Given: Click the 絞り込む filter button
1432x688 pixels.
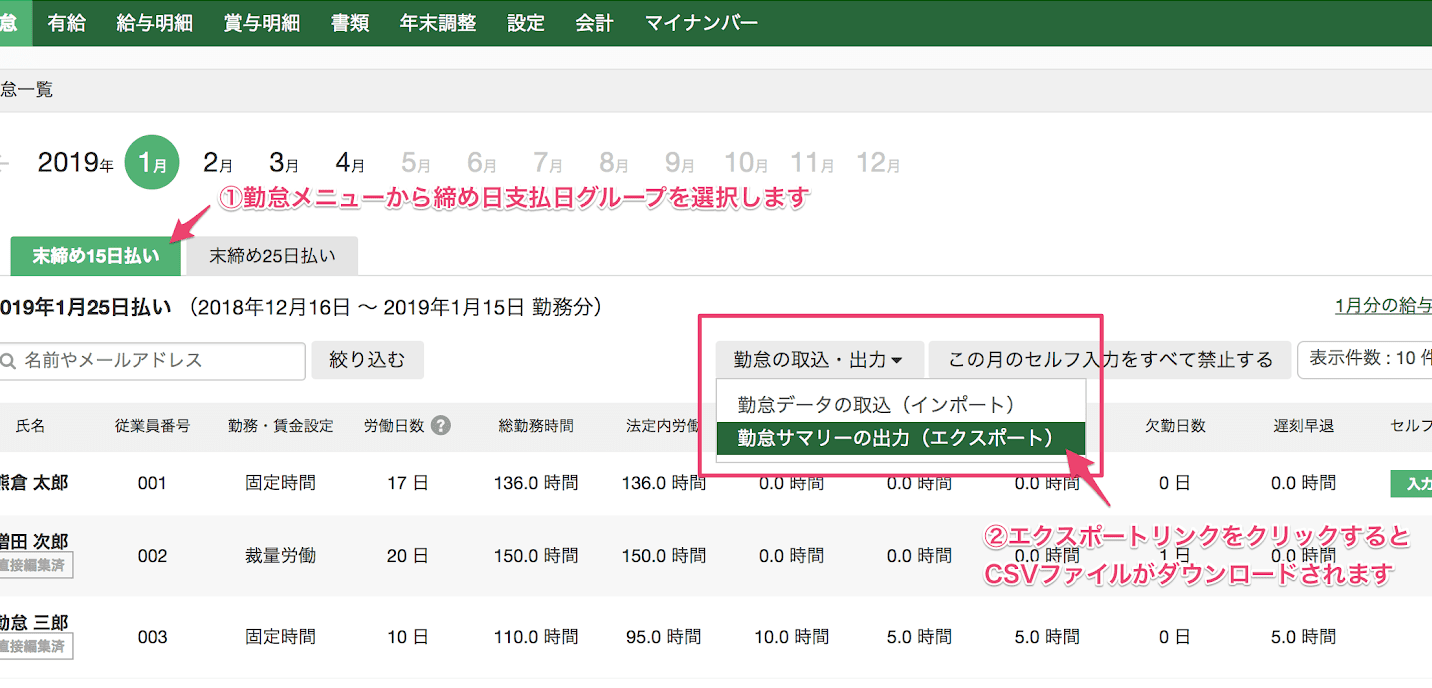Looking at the screenshot, I should point(368,360).
